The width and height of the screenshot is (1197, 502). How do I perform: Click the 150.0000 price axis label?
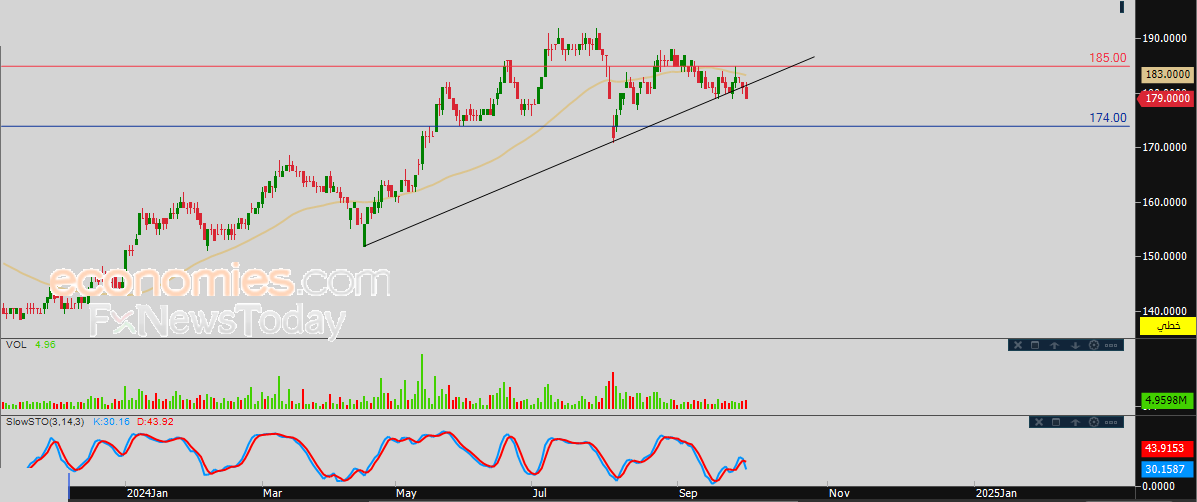click(1165, 256)
